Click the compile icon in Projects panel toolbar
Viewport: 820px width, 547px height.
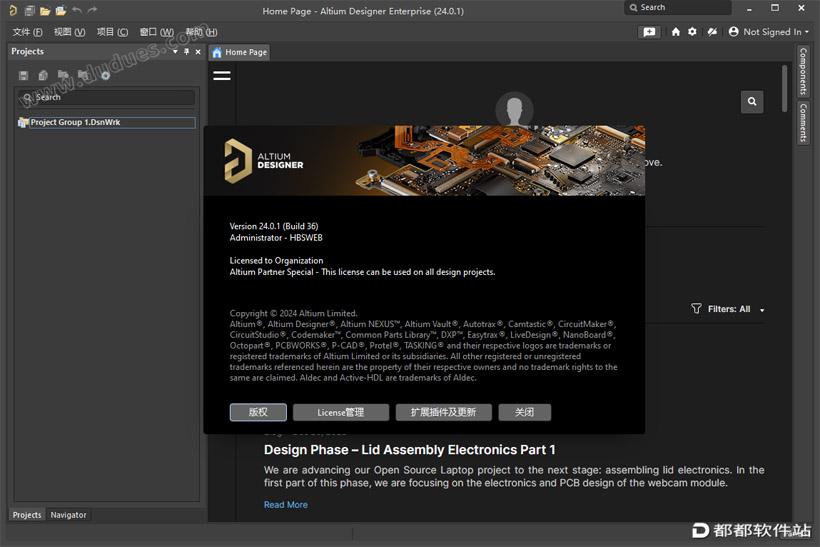click(43, 75)
